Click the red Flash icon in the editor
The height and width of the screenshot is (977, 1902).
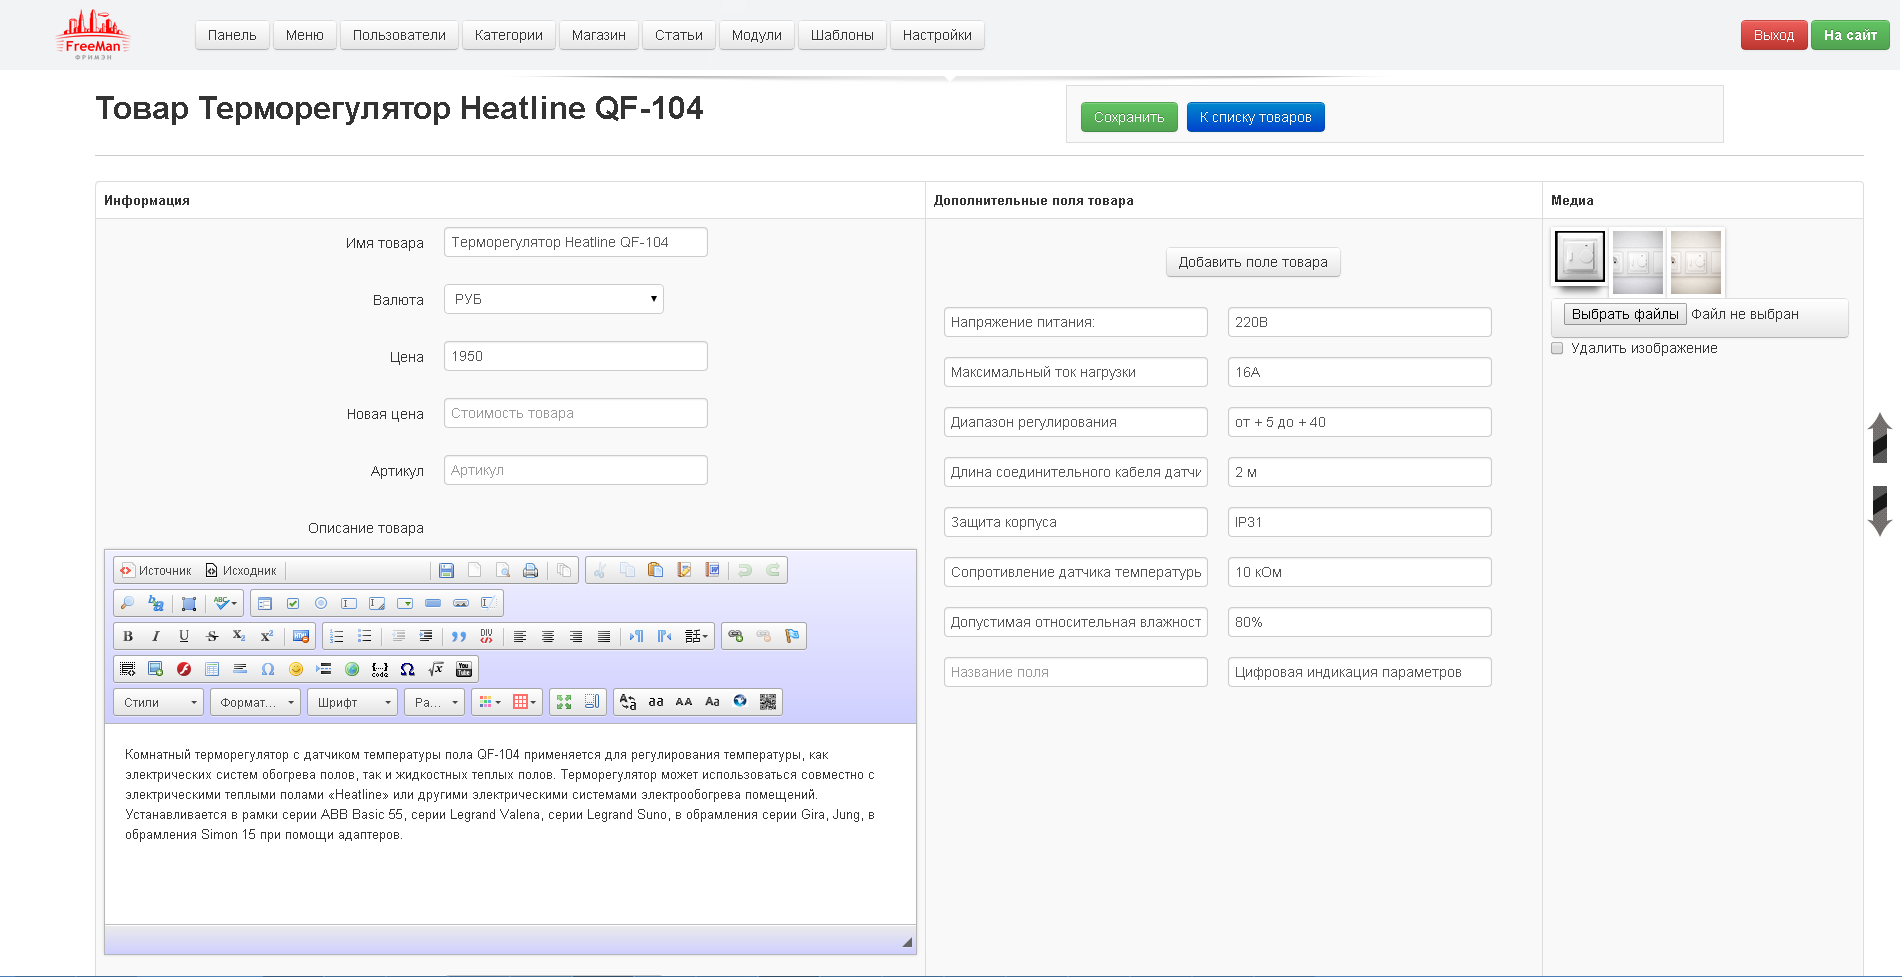coord(184,669)
